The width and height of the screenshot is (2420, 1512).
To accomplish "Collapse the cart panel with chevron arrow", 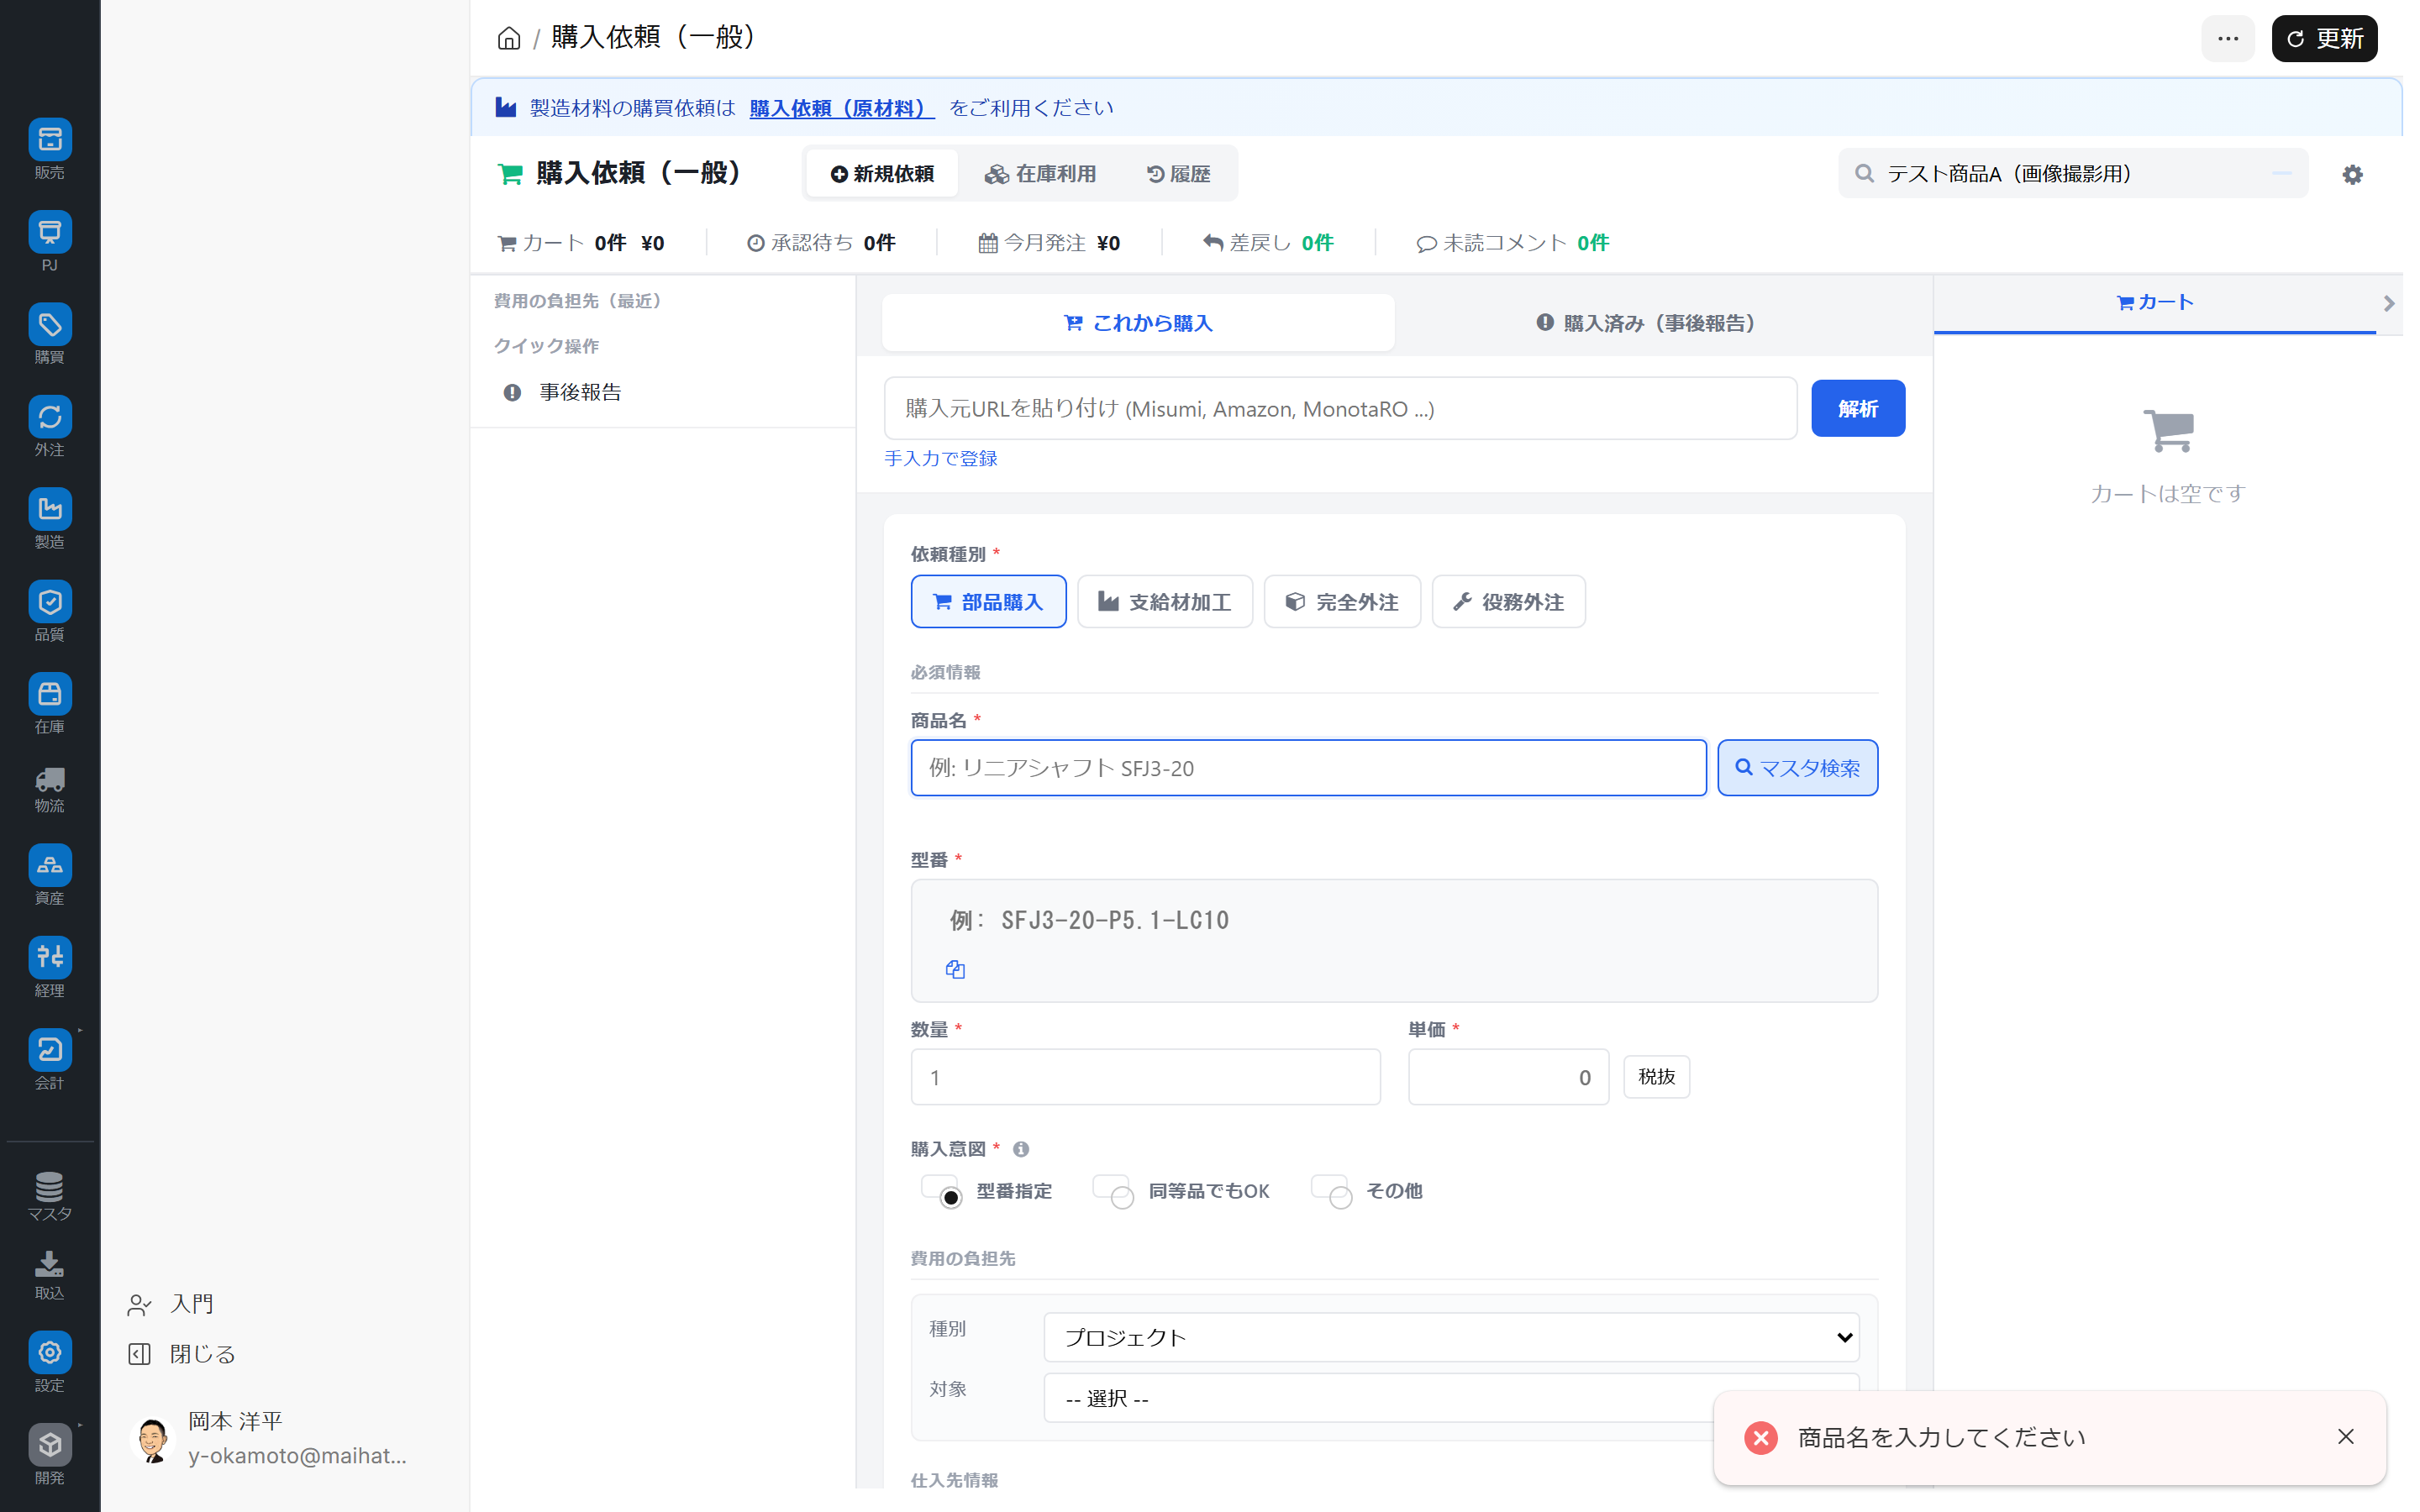I will pyautogui.click(x=2388, y=303).
